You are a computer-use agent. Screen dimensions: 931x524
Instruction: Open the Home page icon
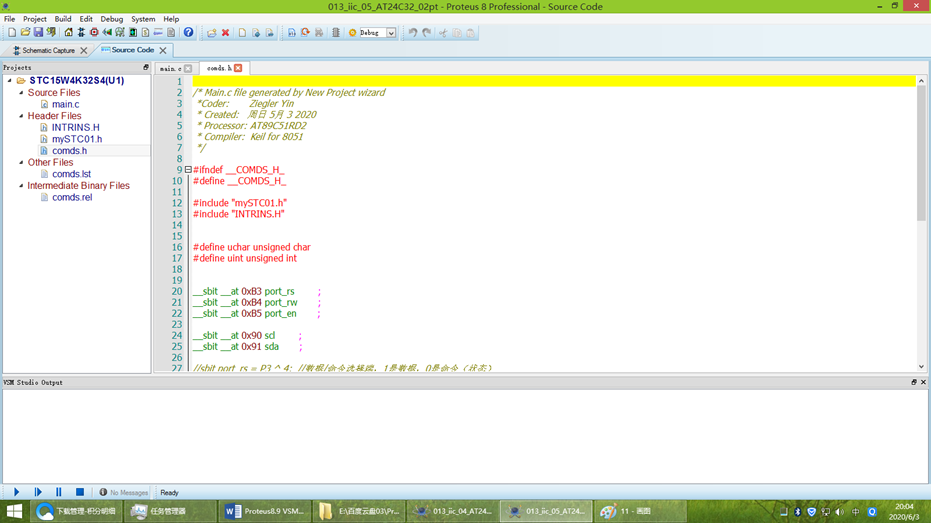pyautogui.click(x=68, y=33)
